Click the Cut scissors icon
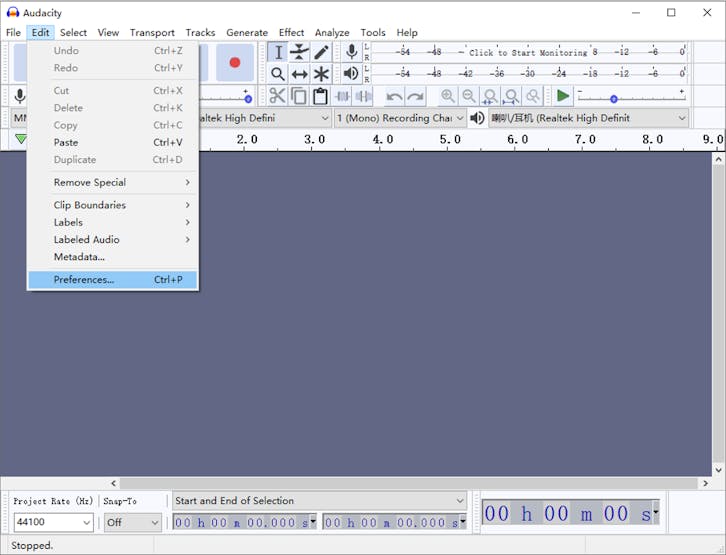Image resolution: width=726 pixels, height=555 pixels. click(277, 96)
